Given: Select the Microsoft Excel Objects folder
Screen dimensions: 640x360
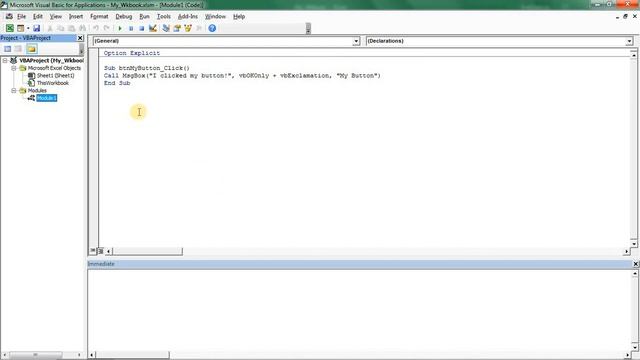Looking at the screenshot, I should [x=54, y=68].
